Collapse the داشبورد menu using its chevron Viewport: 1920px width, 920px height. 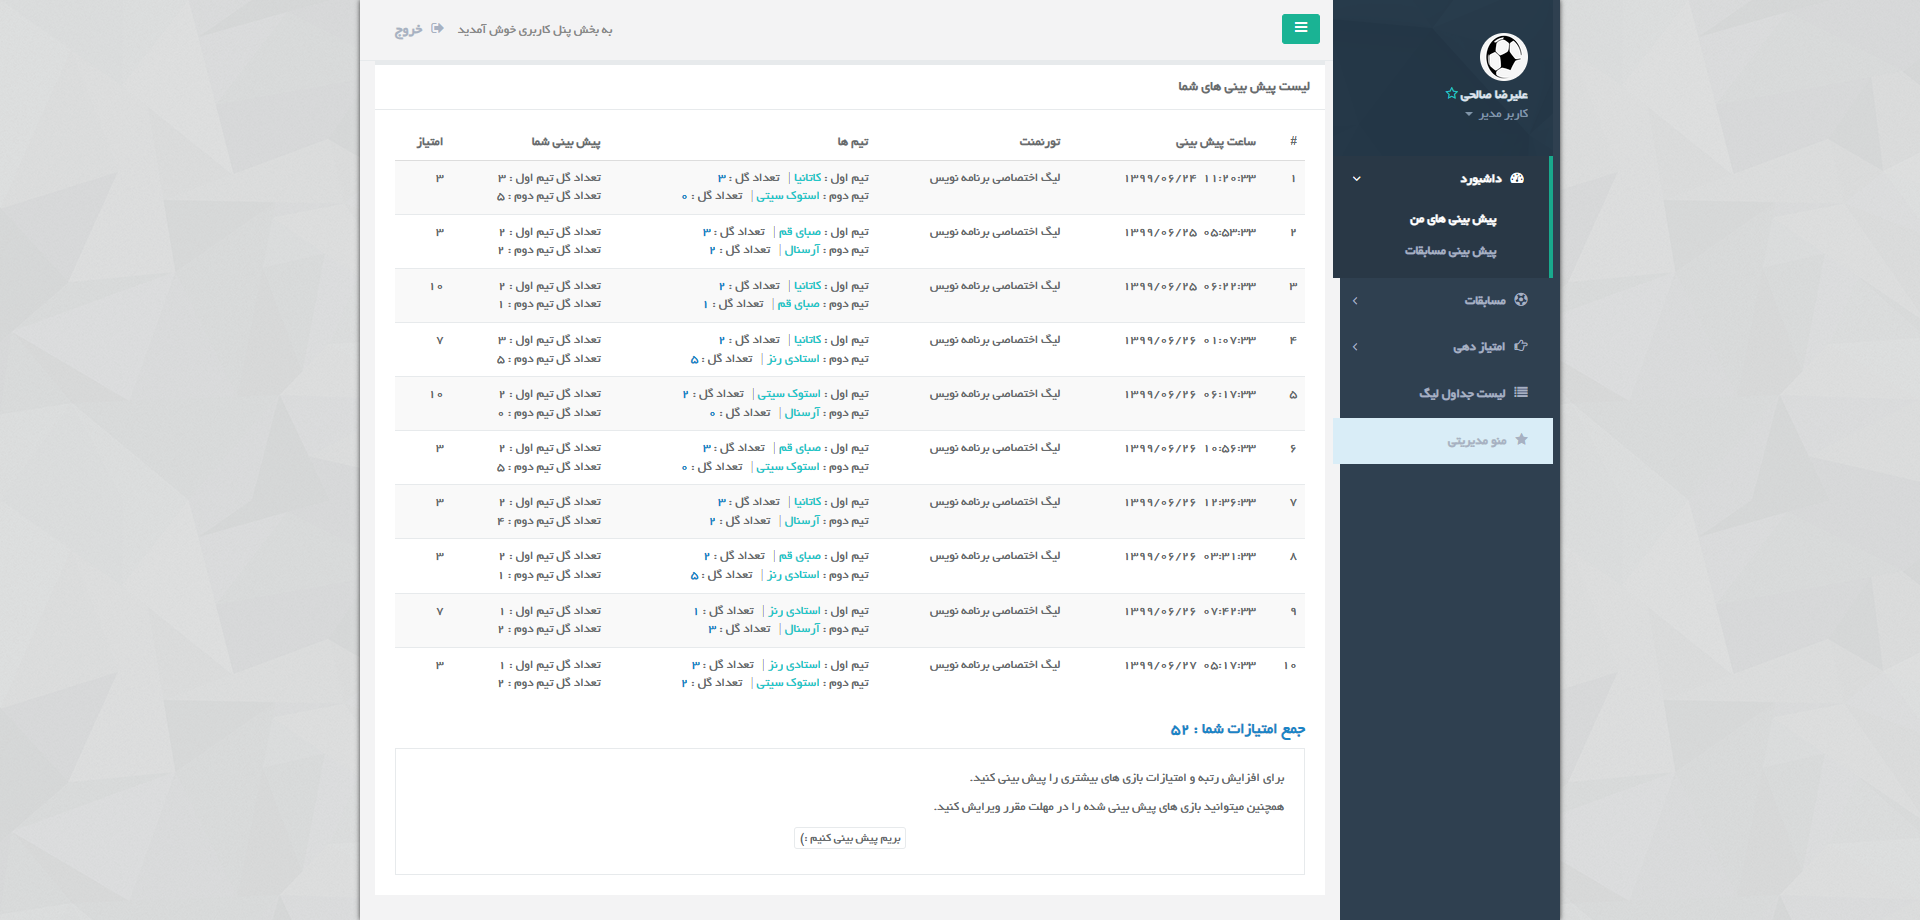pyautogui.click(x=1357, y=179)
